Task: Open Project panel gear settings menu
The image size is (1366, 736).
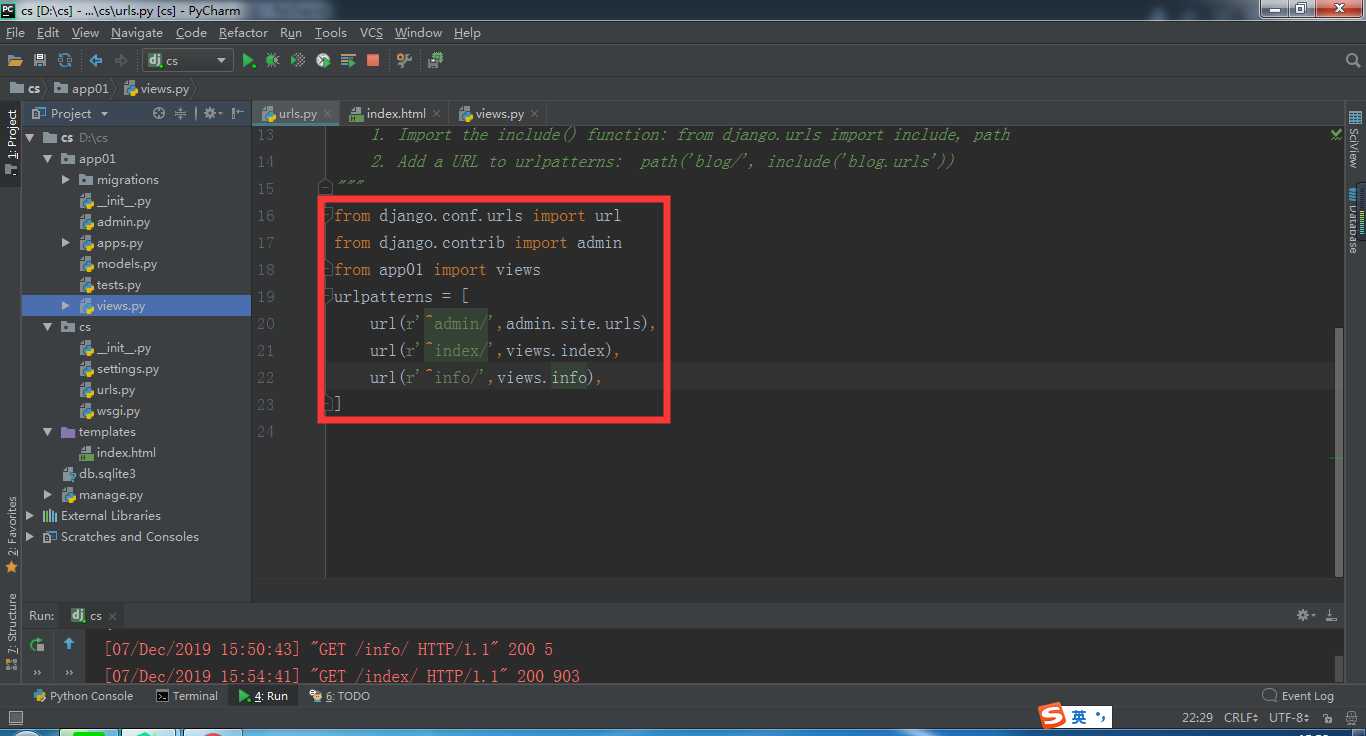Action: tap(212, 113)
